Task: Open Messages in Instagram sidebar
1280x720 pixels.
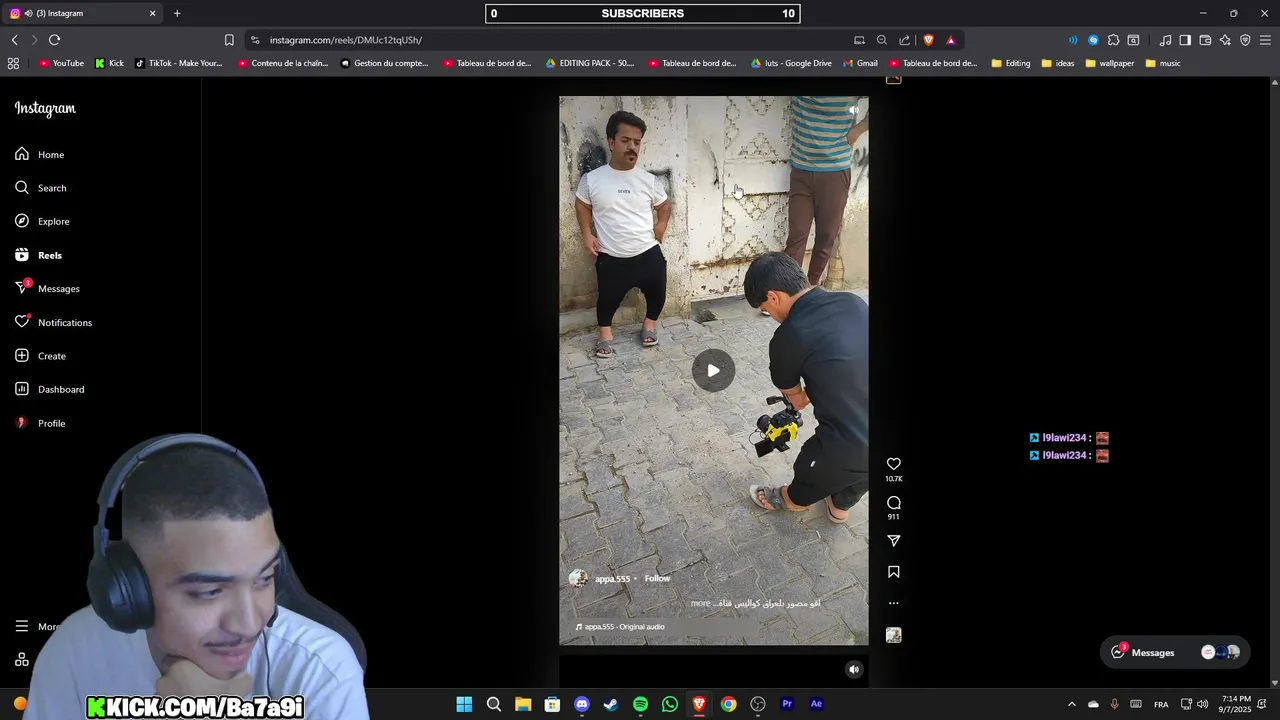Action: click(x=47, y=288)
